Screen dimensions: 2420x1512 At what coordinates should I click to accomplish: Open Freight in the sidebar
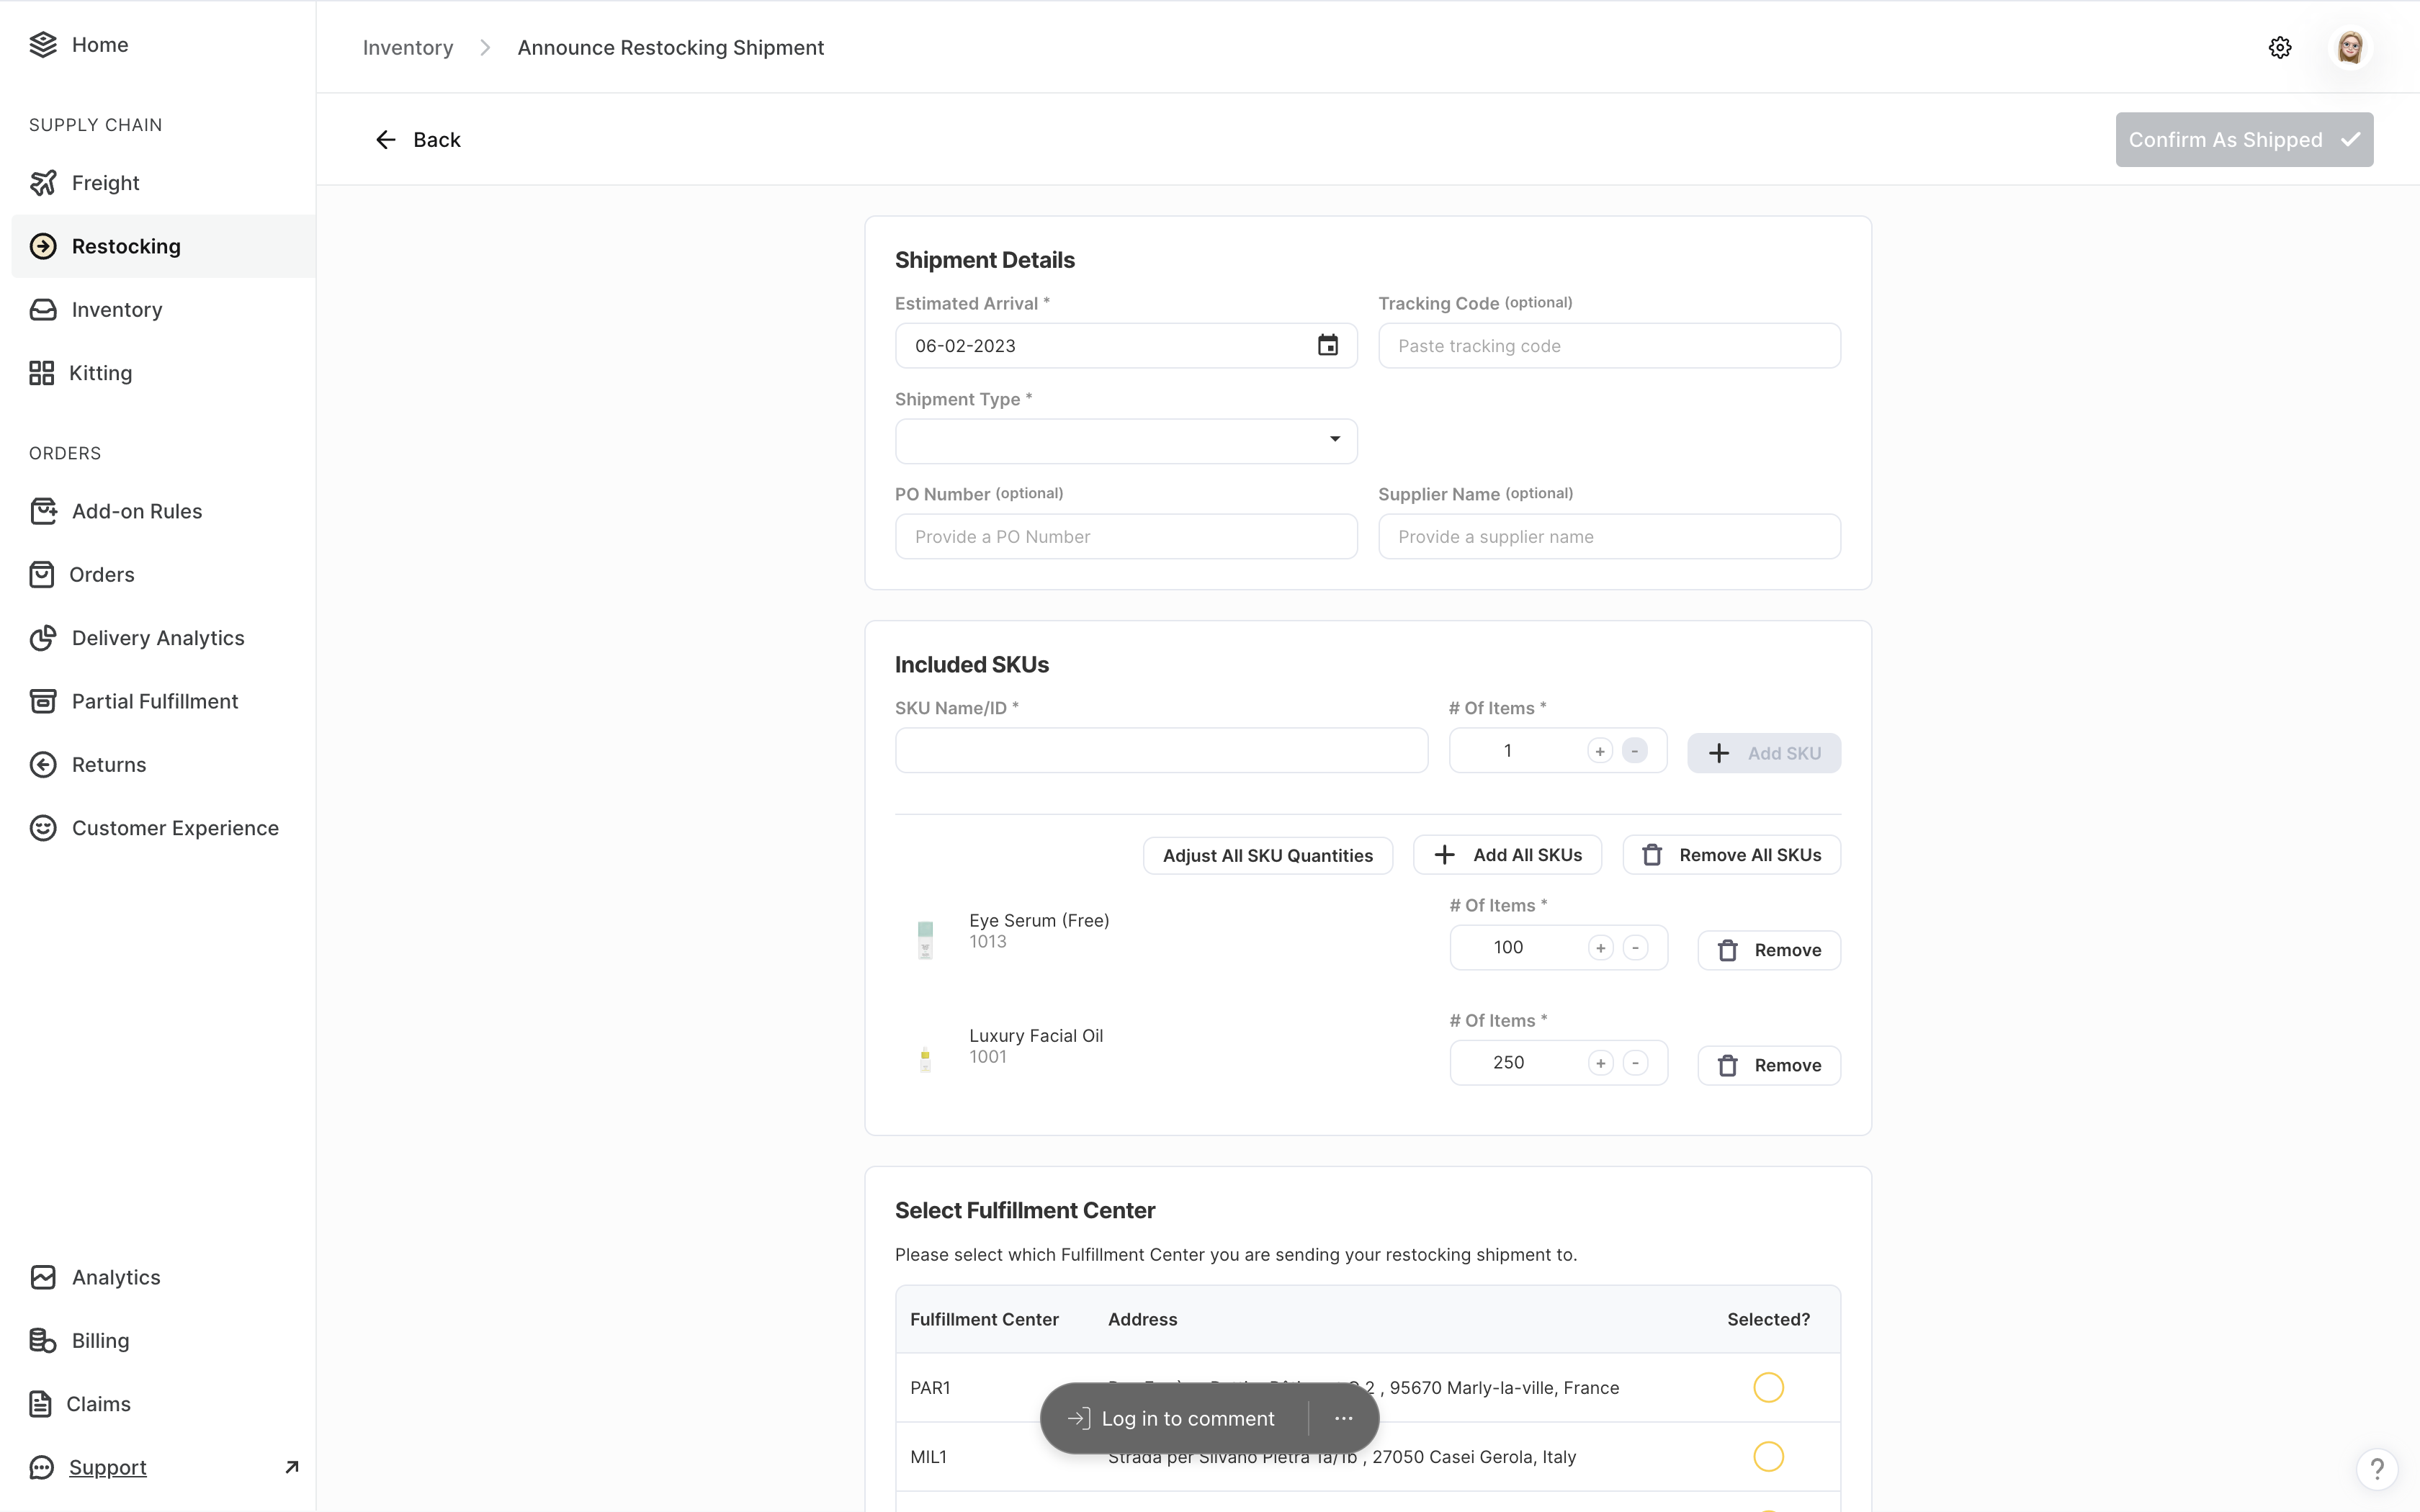pyautogui.click(x=105, y=183)
